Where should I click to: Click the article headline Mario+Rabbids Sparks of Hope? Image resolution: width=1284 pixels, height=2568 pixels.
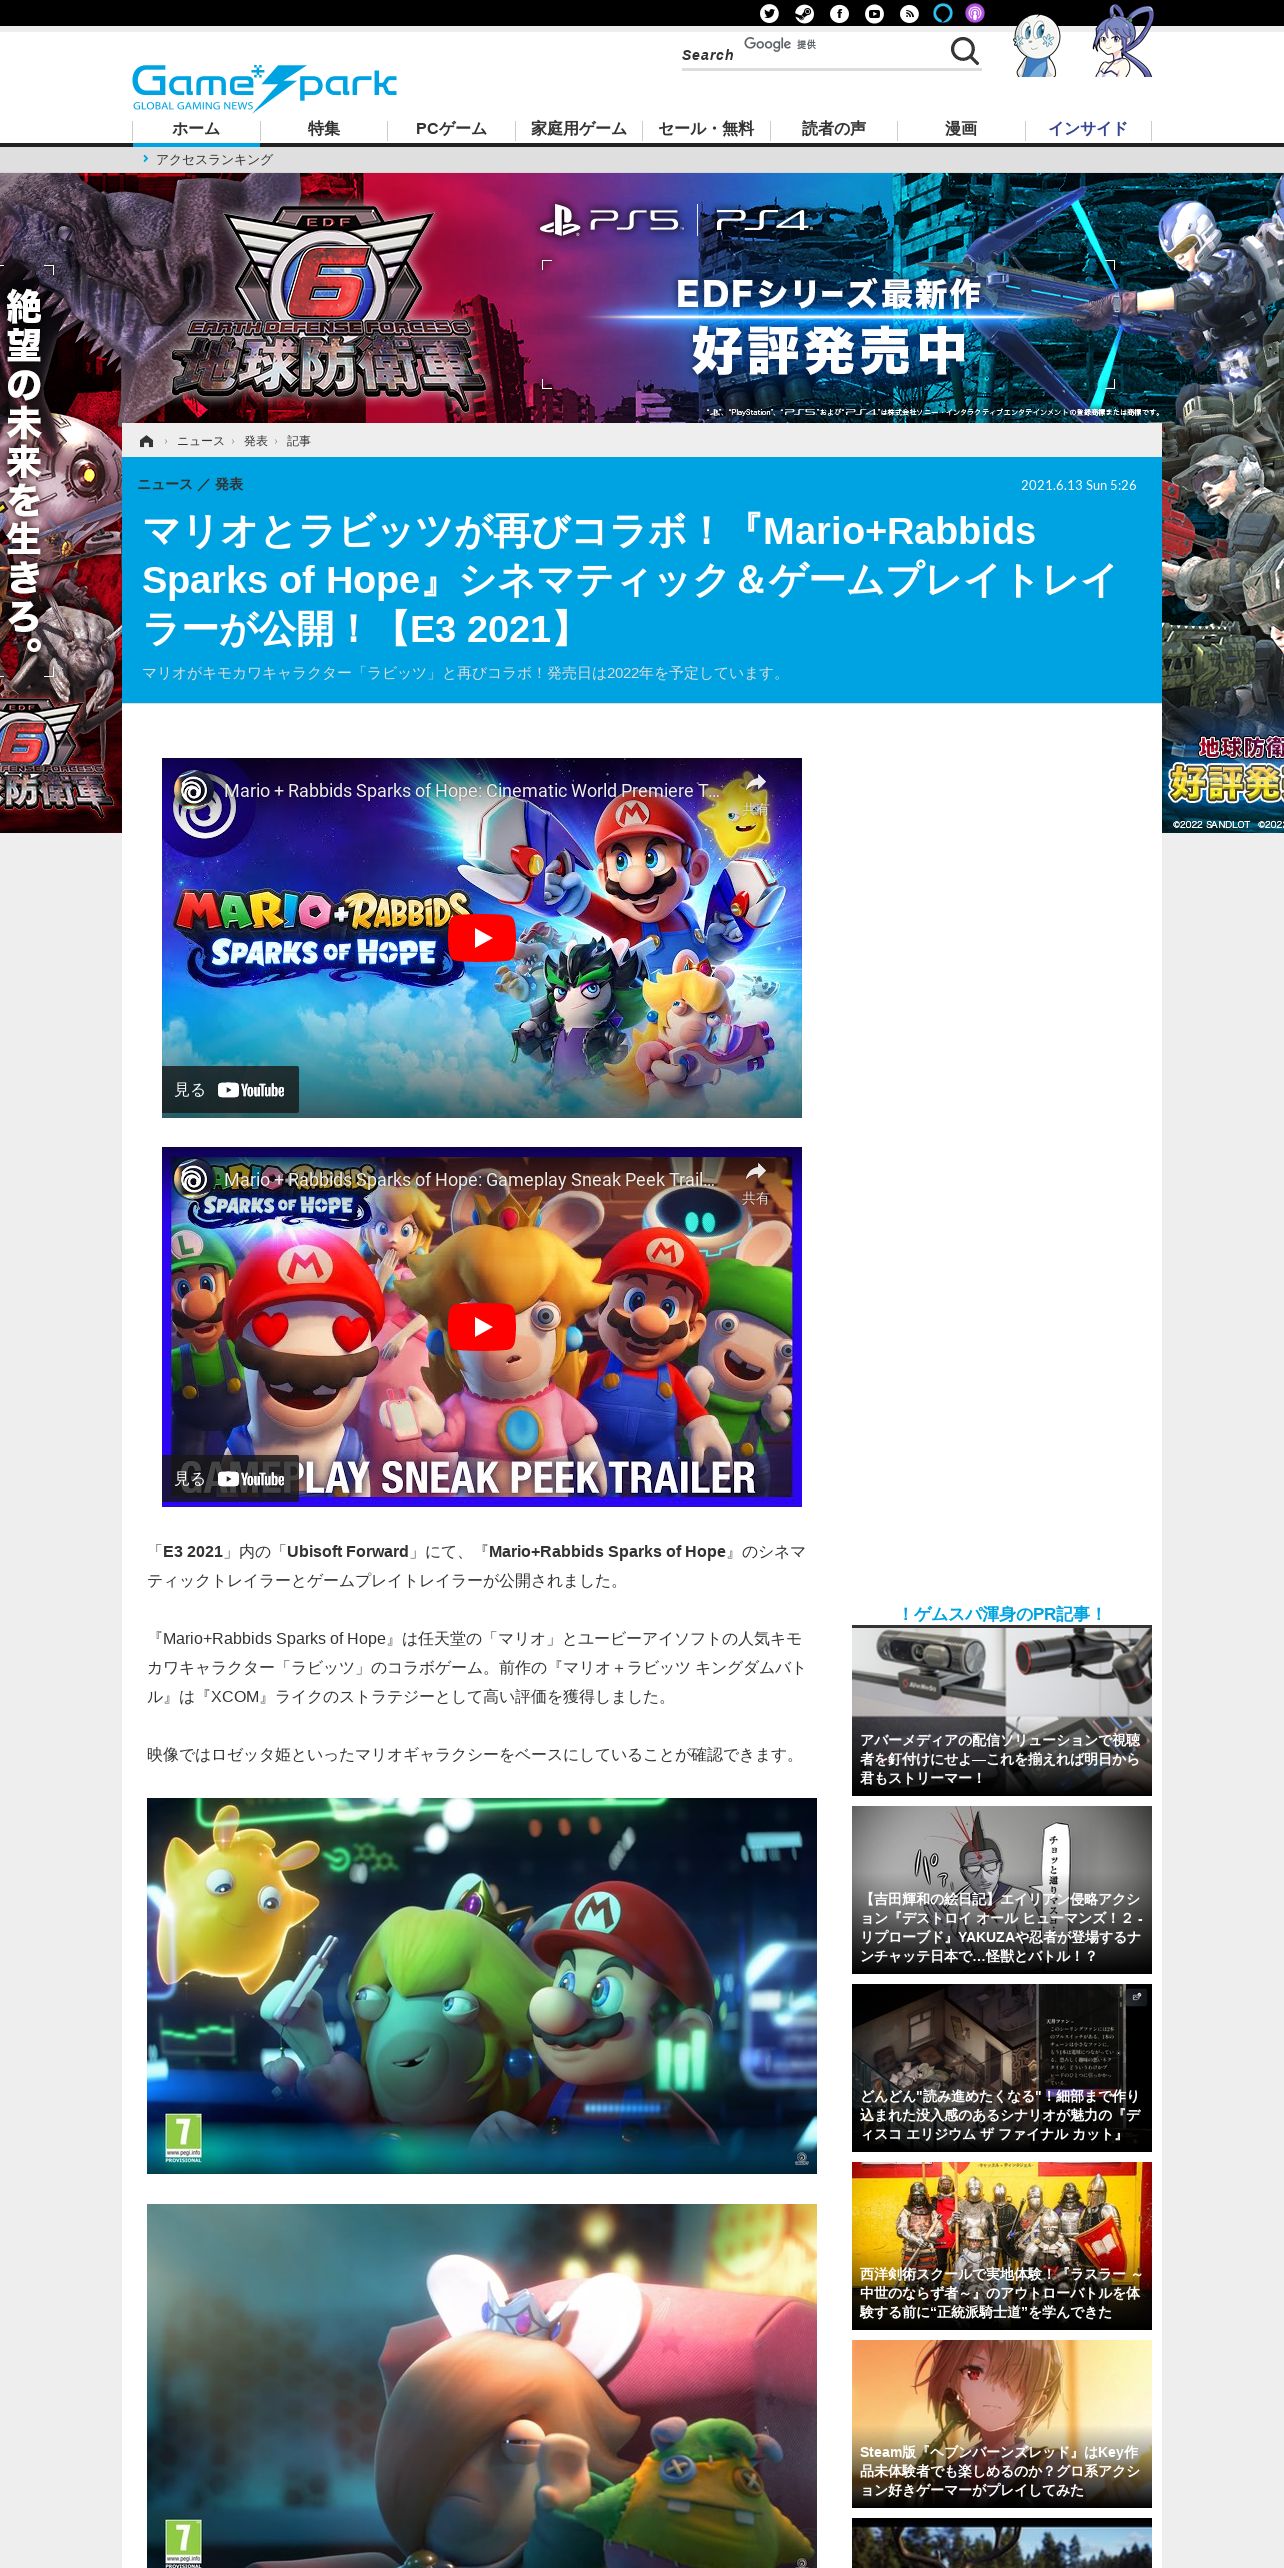pos(629,580)
